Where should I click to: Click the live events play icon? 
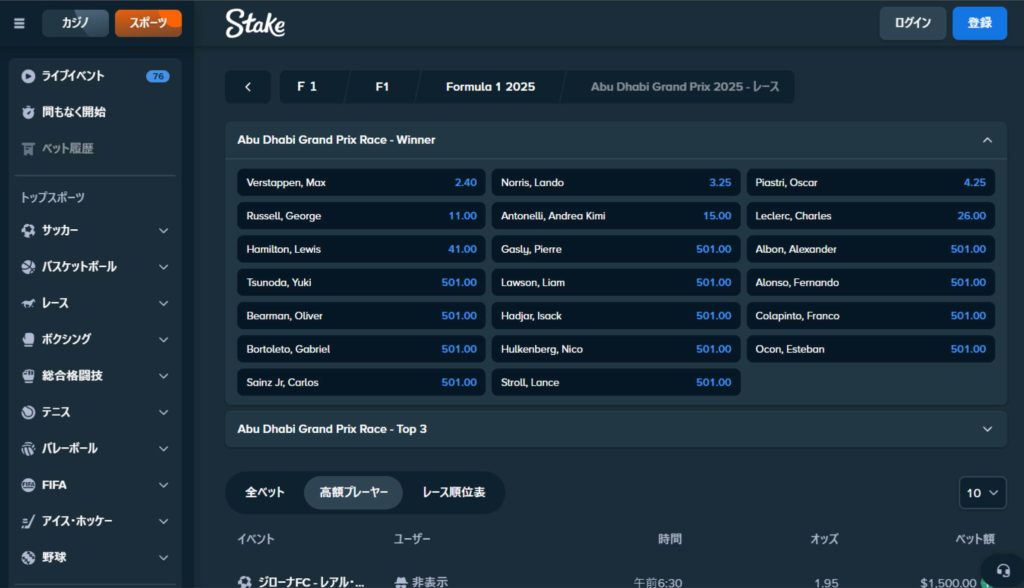pyautogui.click(x=28, y=76)
